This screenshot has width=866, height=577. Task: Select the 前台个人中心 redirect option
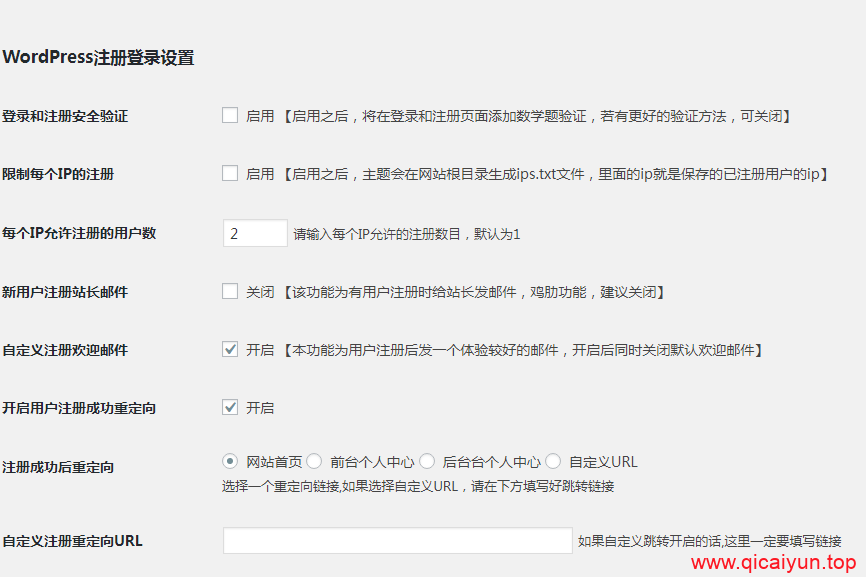[x=314, y=461]
